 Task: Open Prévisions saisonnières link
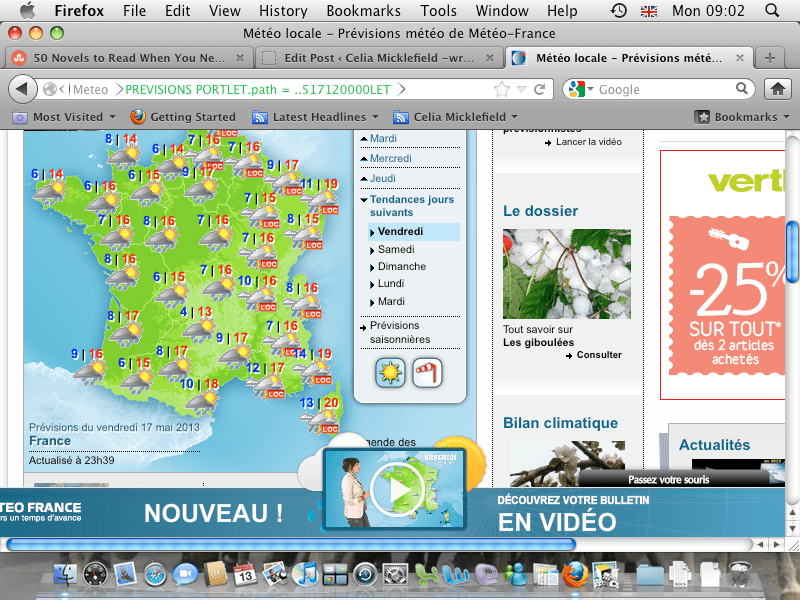399,332
